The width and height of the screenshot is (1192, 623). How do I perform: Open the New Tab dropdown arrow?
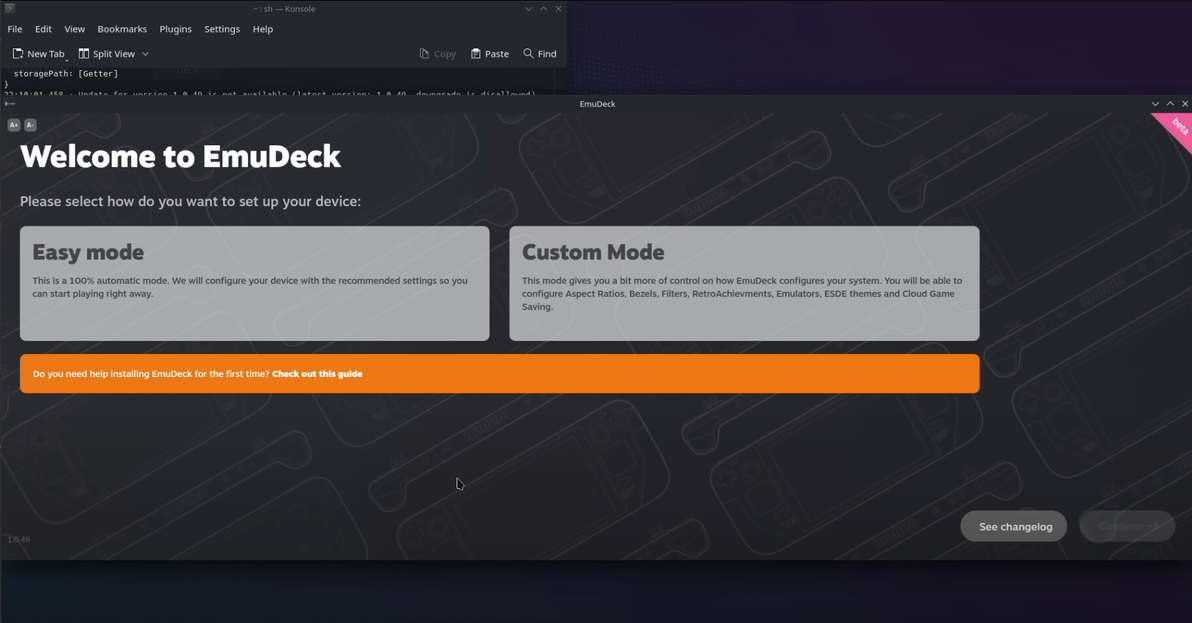coord(67,58)
